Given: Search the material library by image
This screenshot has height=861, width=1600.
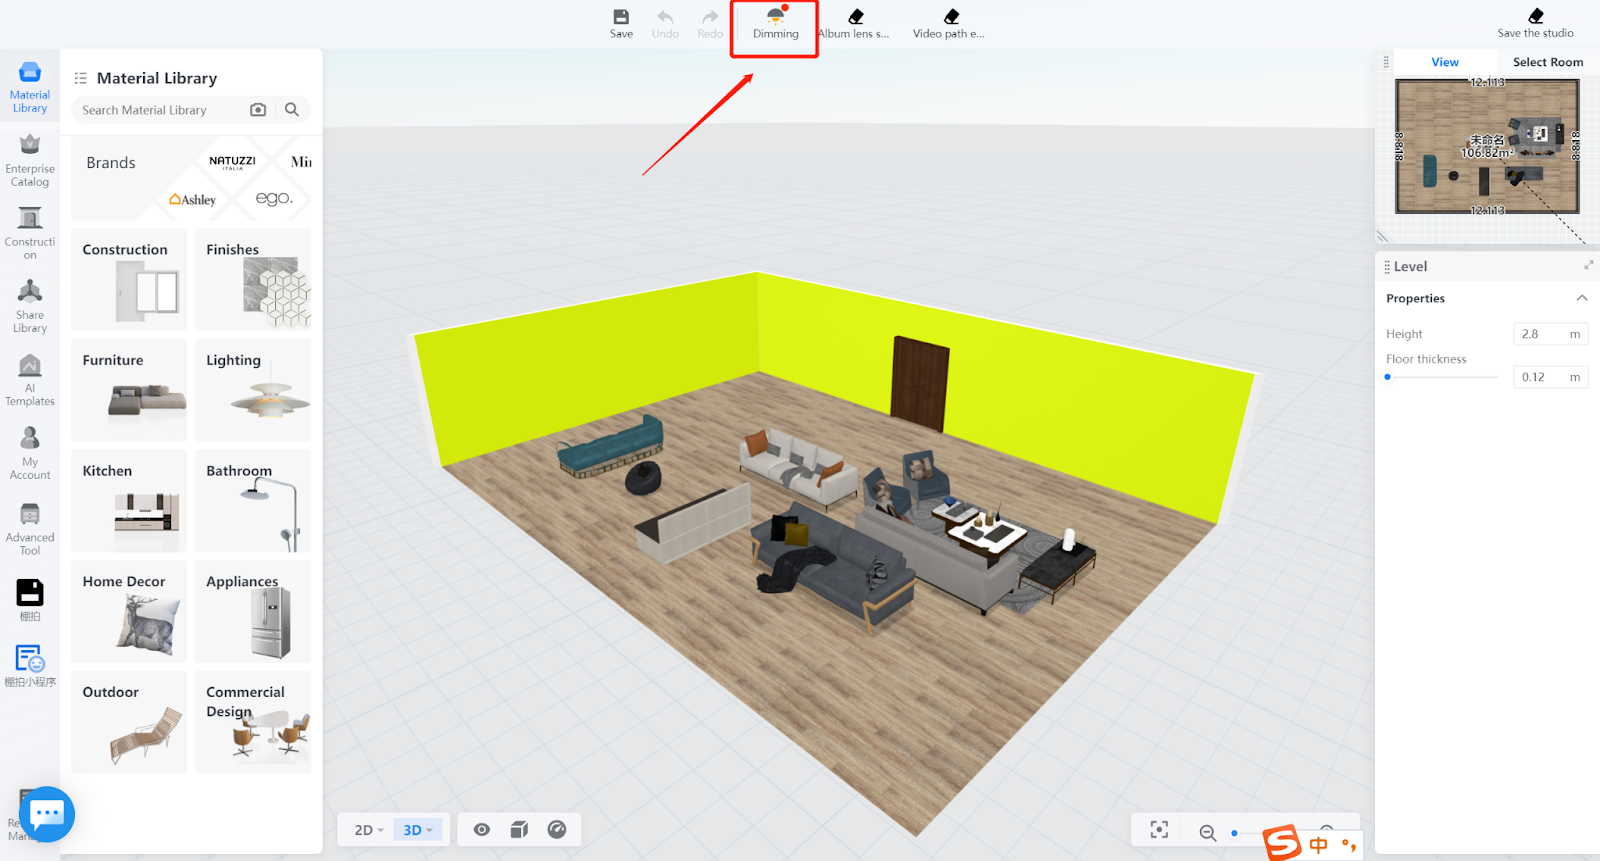Looking at the screenshot, I should click(x=258, y=110).
